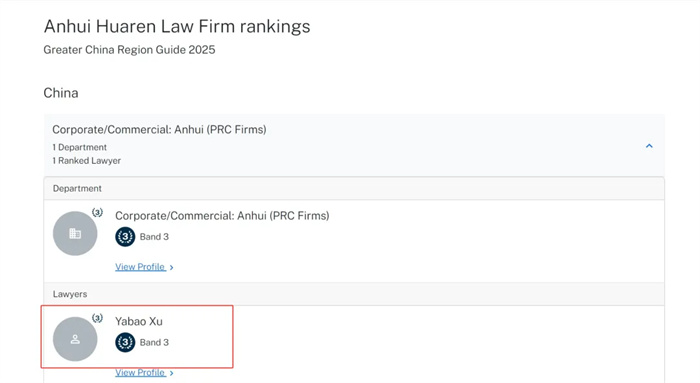
Task: Click the Lawyers subsection header
Action: click(x=70, y=294)
